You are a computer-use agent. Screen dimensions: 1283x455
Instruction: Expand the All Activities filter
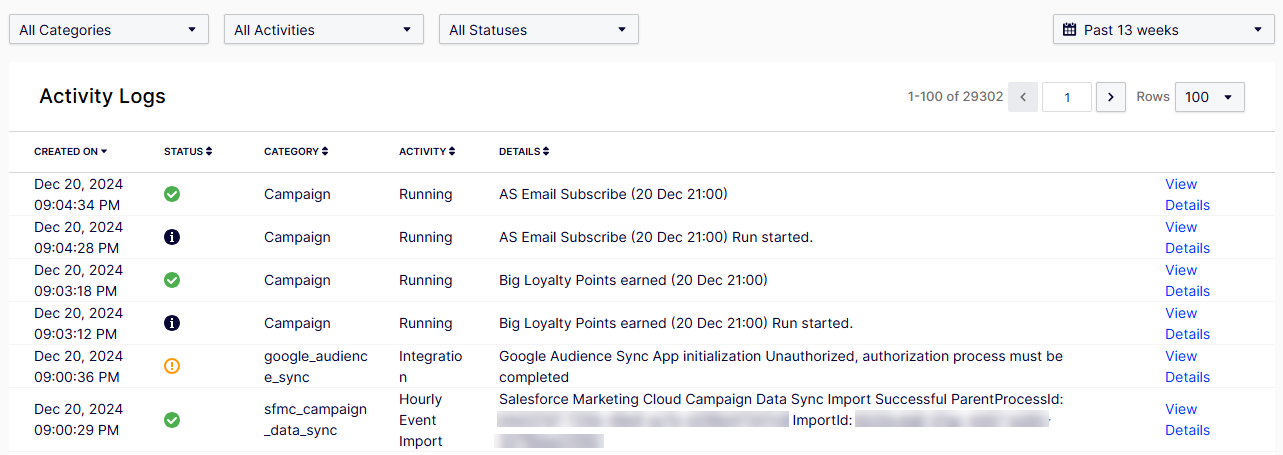(323, 30)
